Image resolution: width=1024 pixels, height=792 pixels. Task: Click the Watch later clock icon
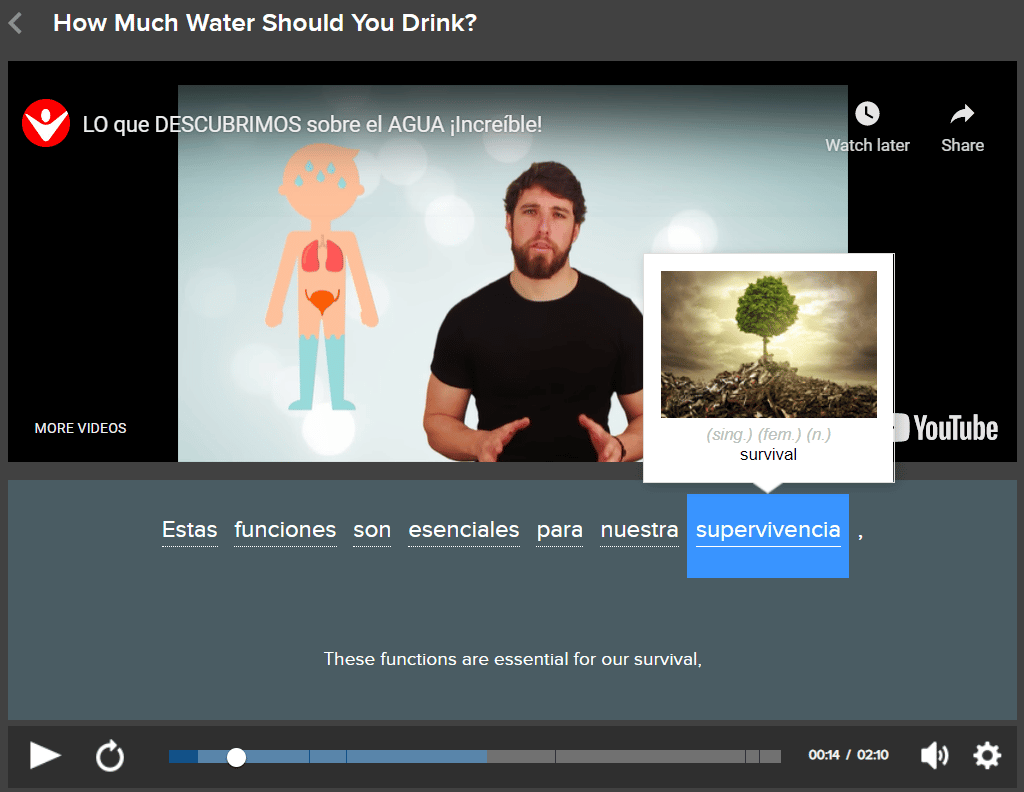tap(867, 114)
